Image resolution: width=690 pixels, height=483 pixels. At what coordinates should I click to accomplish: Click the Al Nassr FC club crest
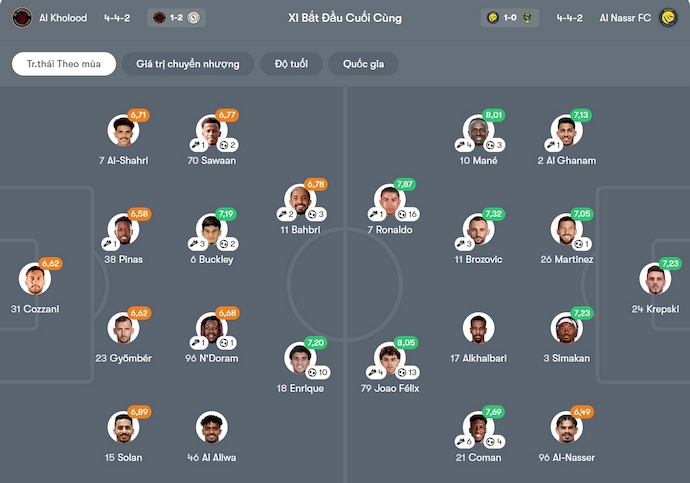tap(669, 18)
